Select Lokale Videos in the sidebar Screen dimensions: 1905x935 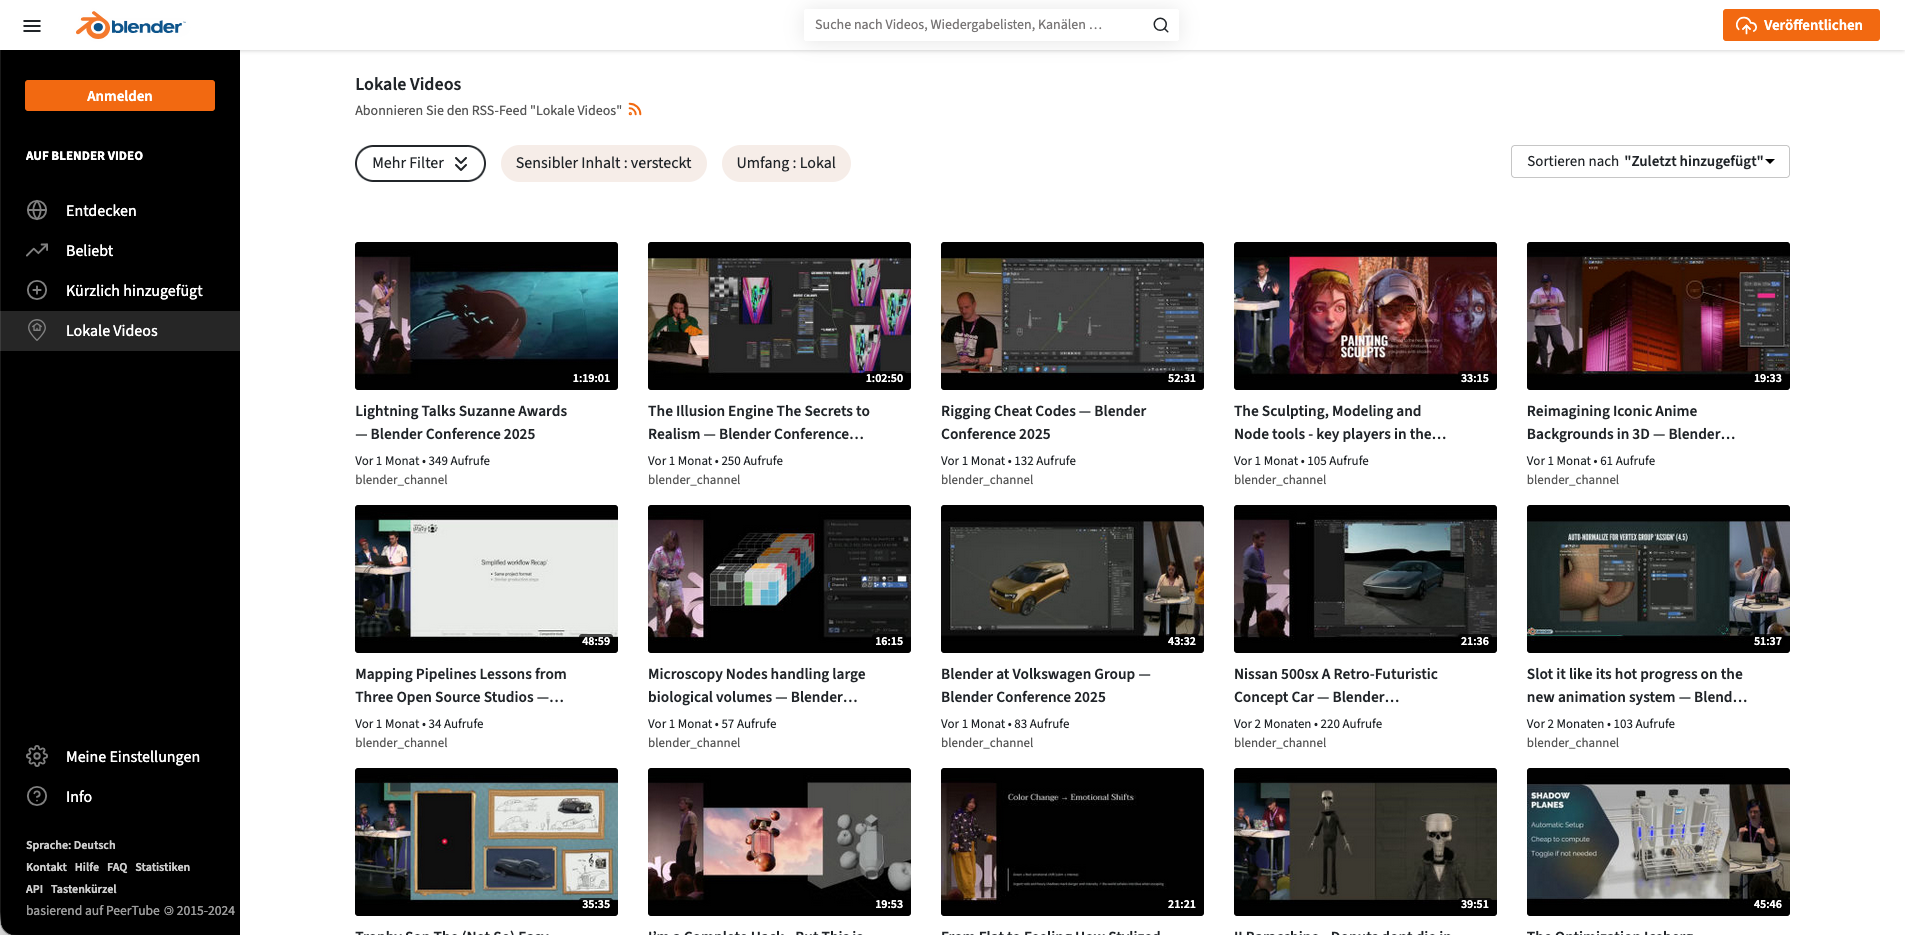coord(111,331)
